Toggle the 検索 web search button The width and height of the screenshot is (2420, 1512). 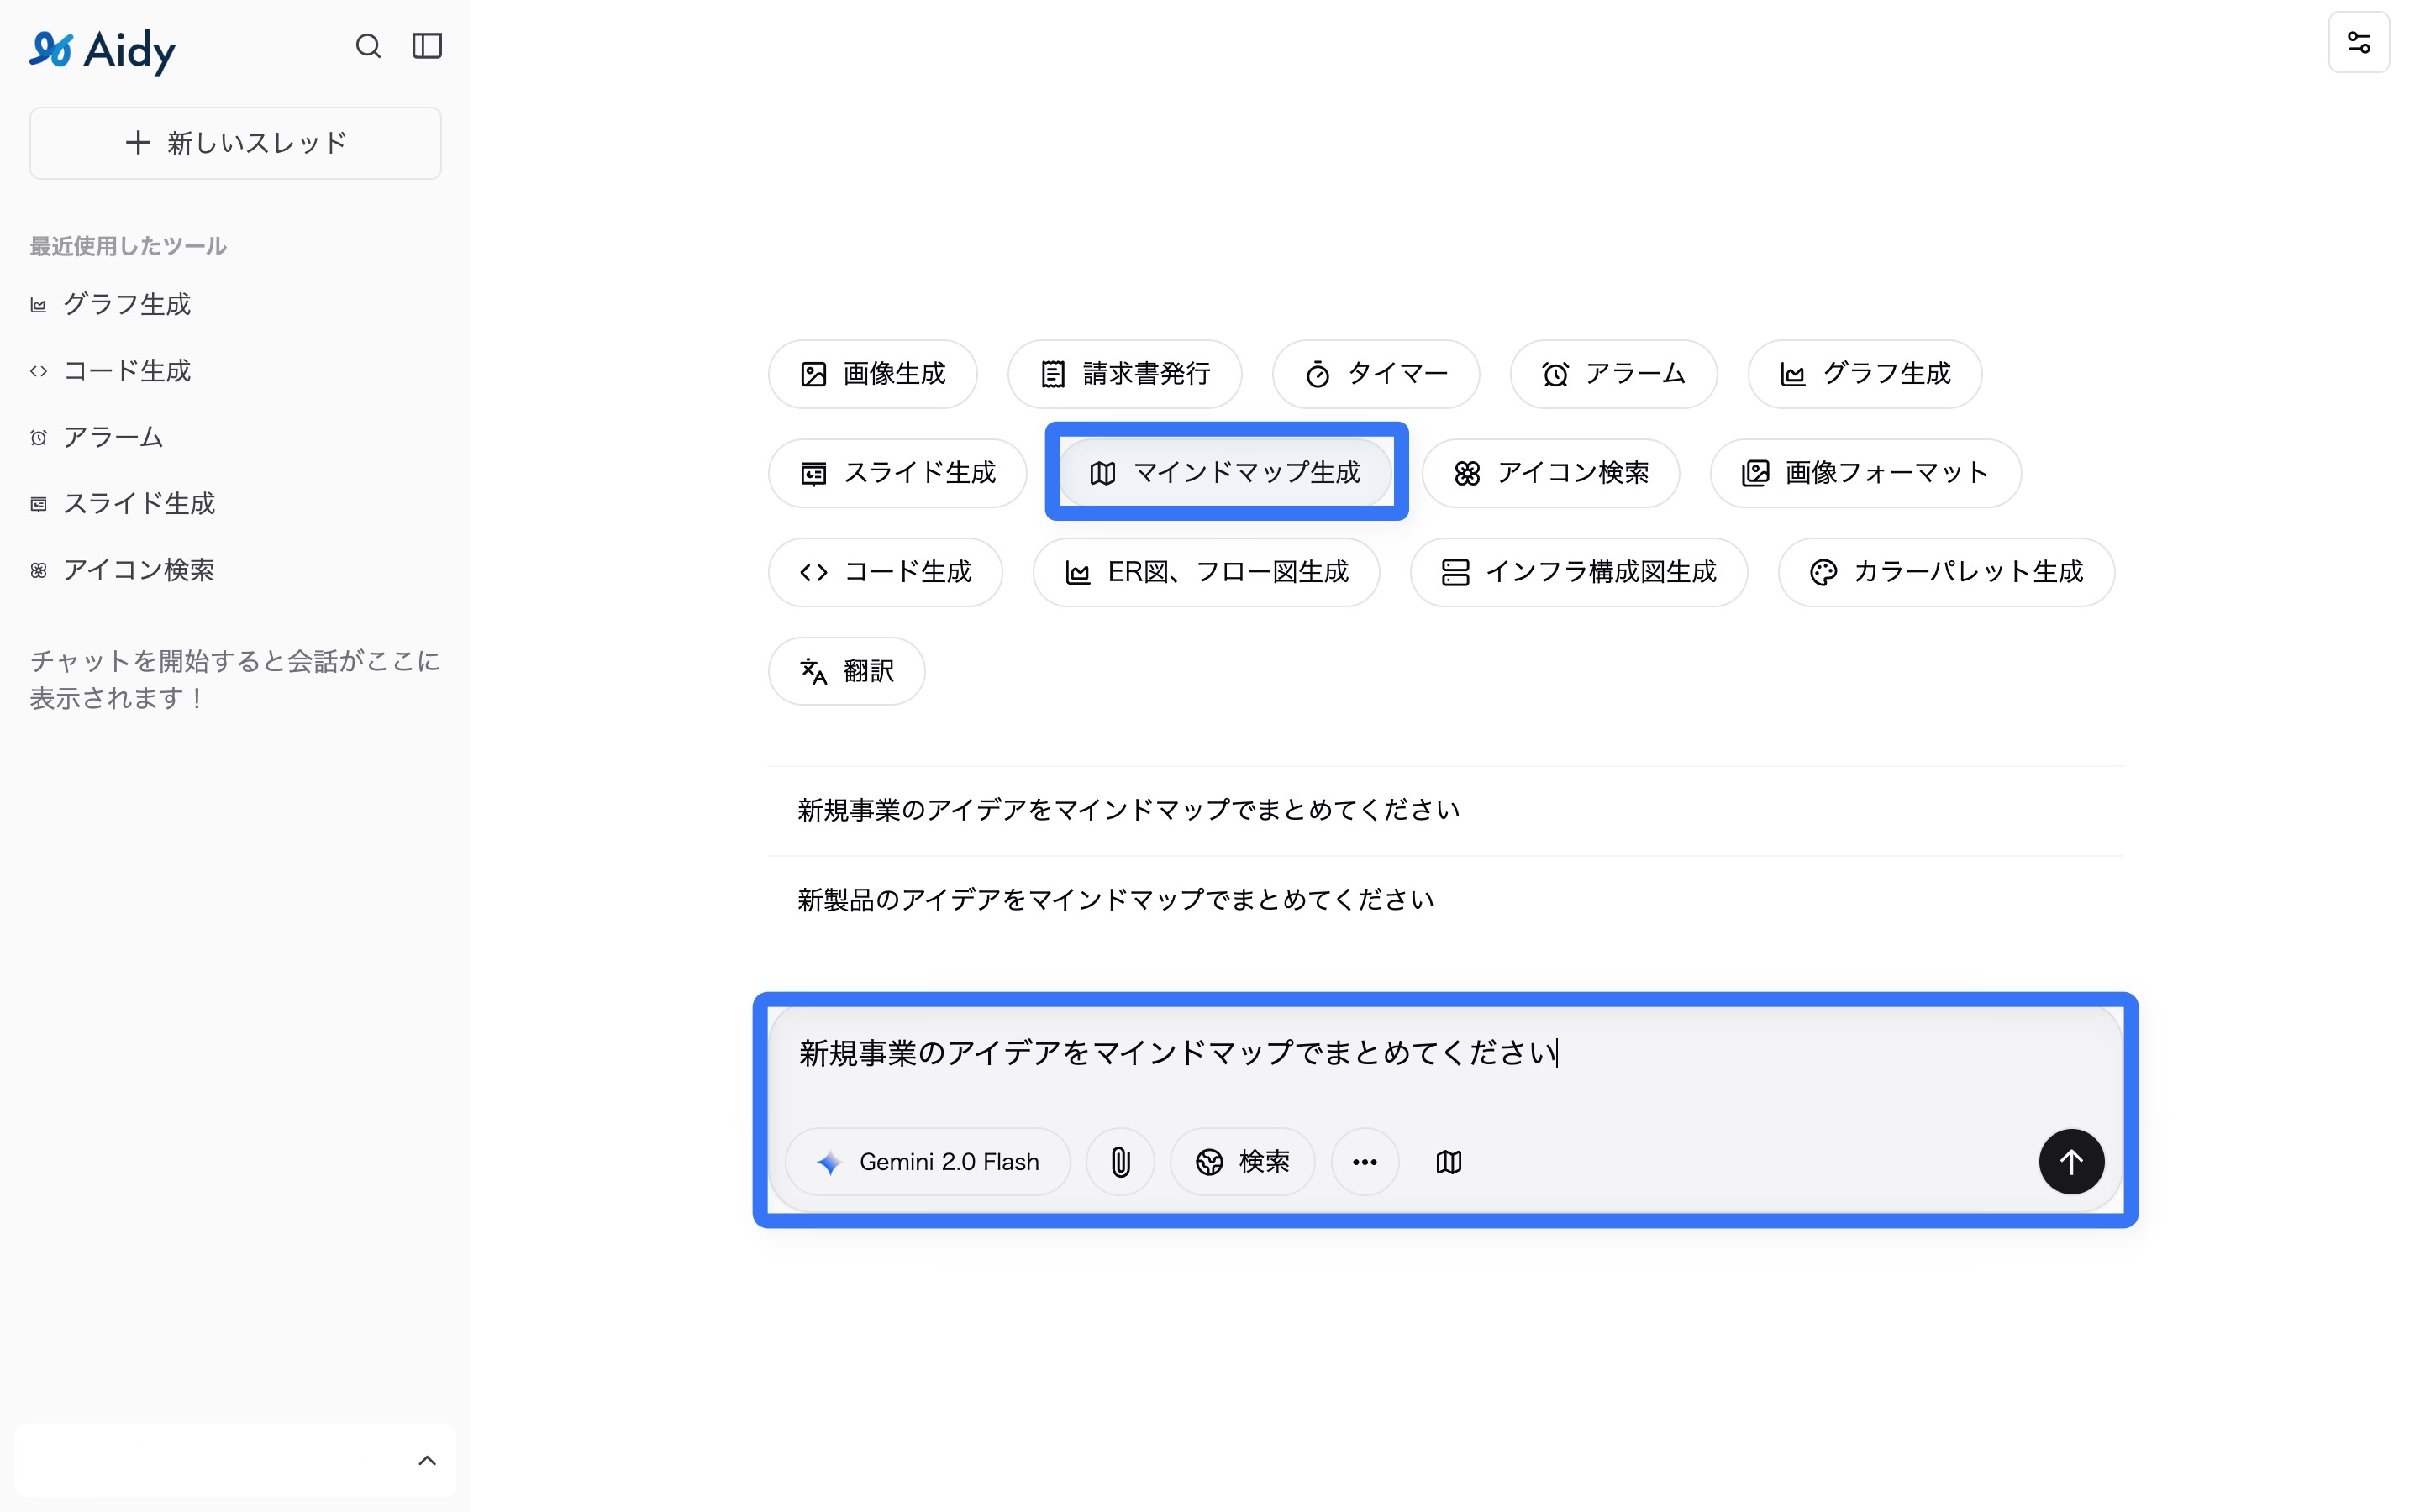(1242, 1162)
